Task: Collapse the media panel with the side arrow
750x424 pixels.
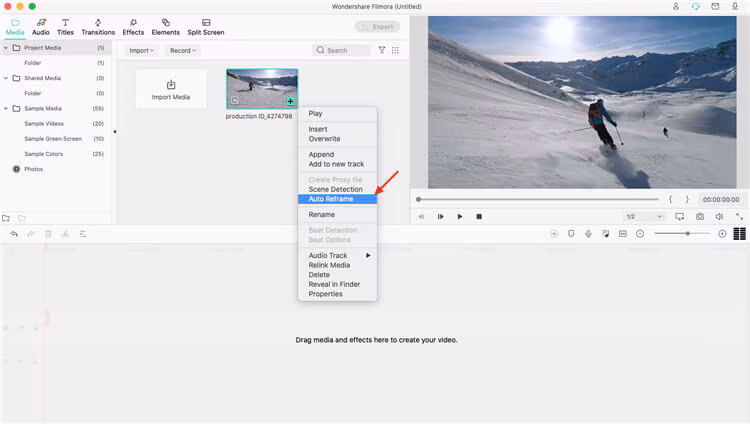Action: tap(115, 132)
